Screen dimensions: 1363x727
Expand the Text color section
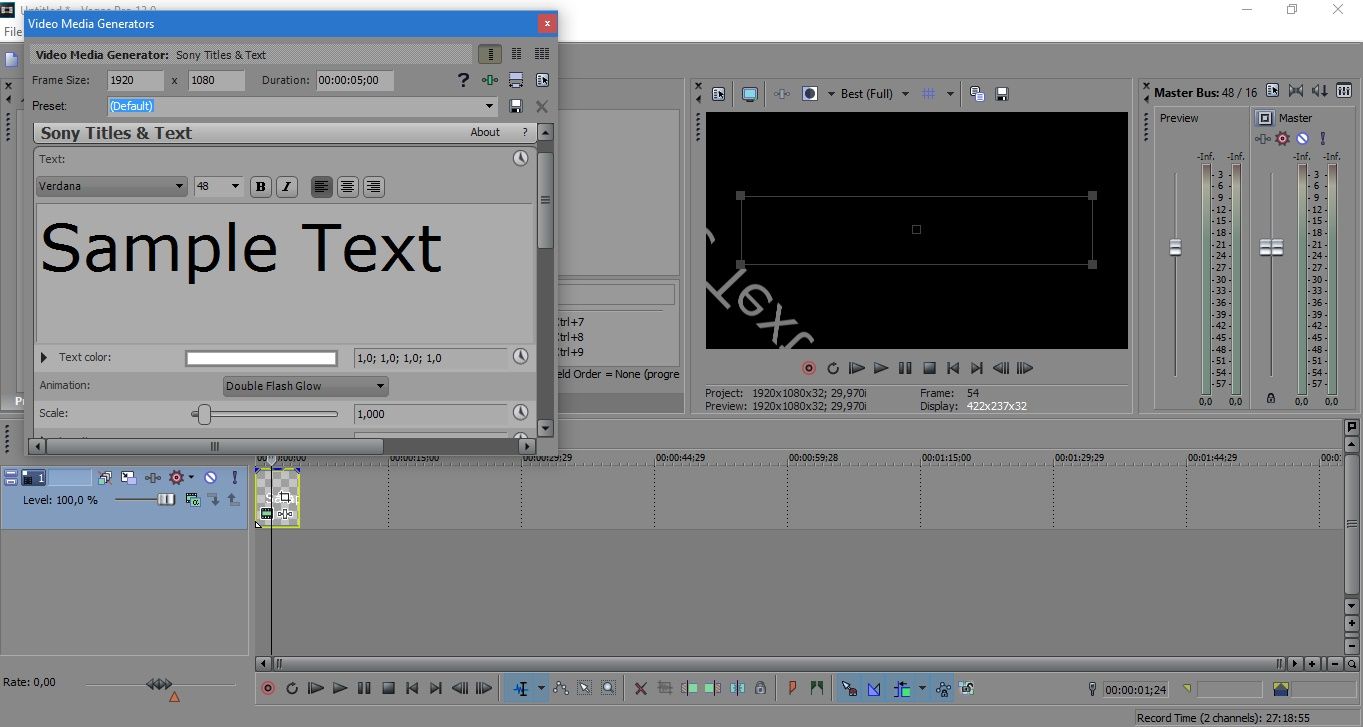pos(44,357)
